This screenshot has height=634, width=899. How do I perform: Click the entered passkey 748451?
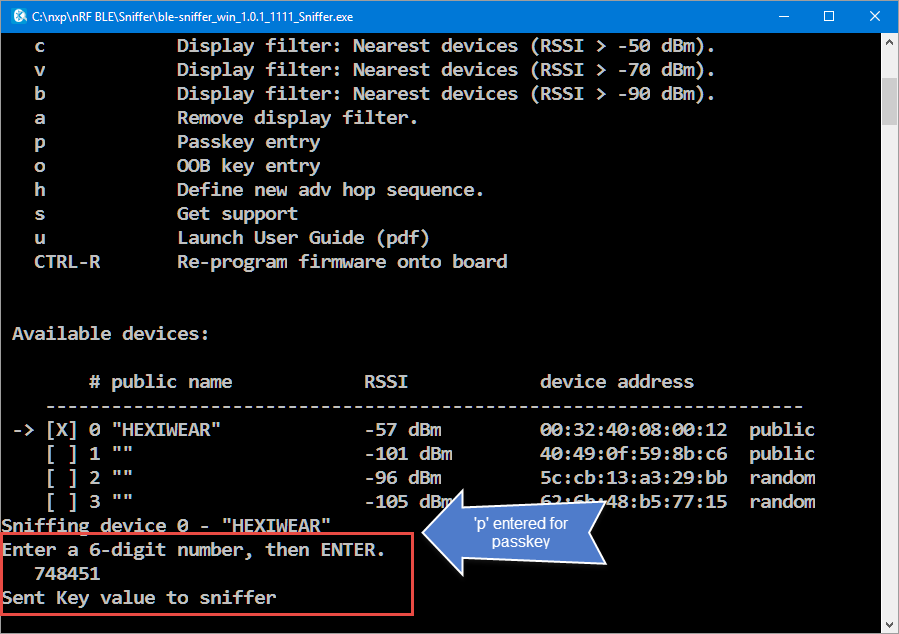pyautogui.click(x=67, y=574)
